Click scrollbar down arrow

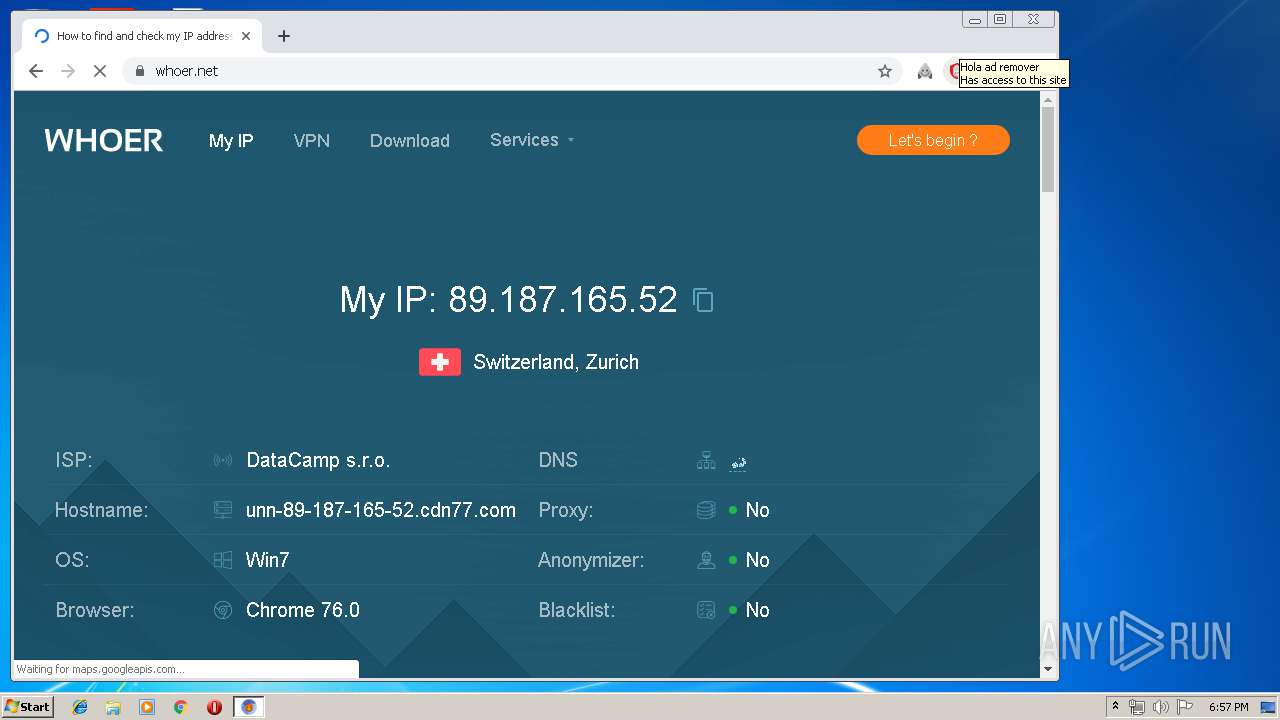[1048, 669]
